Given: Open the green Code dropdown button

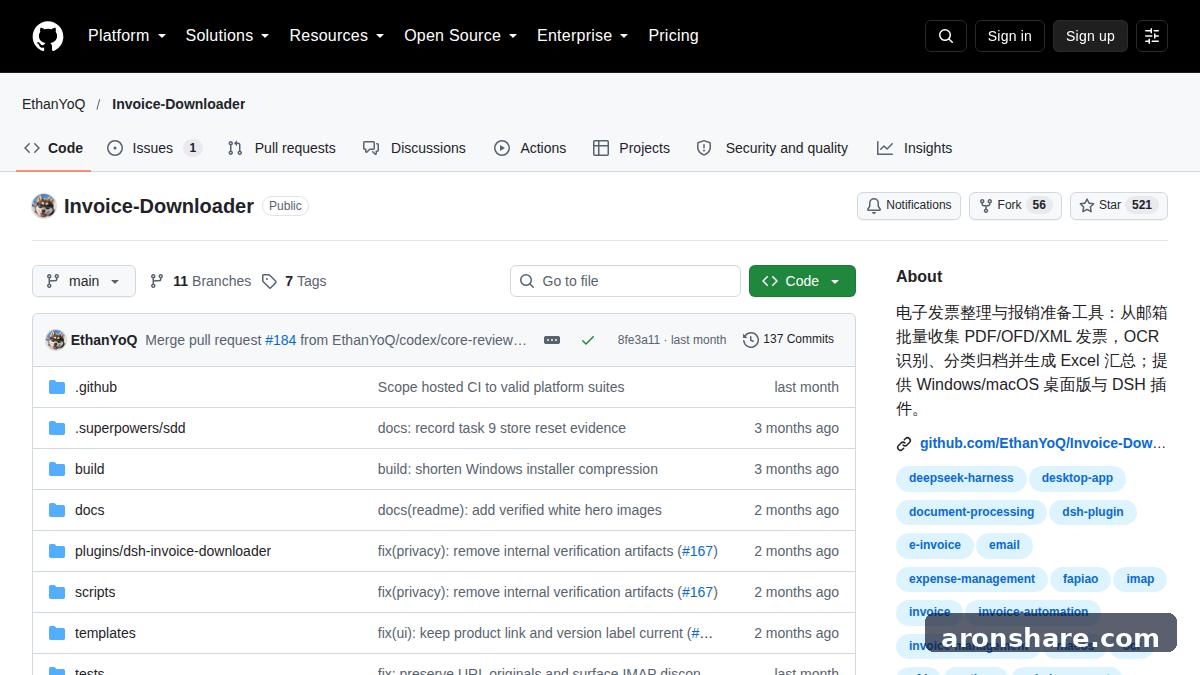Looking at the screenshot, I should point(802,281).
